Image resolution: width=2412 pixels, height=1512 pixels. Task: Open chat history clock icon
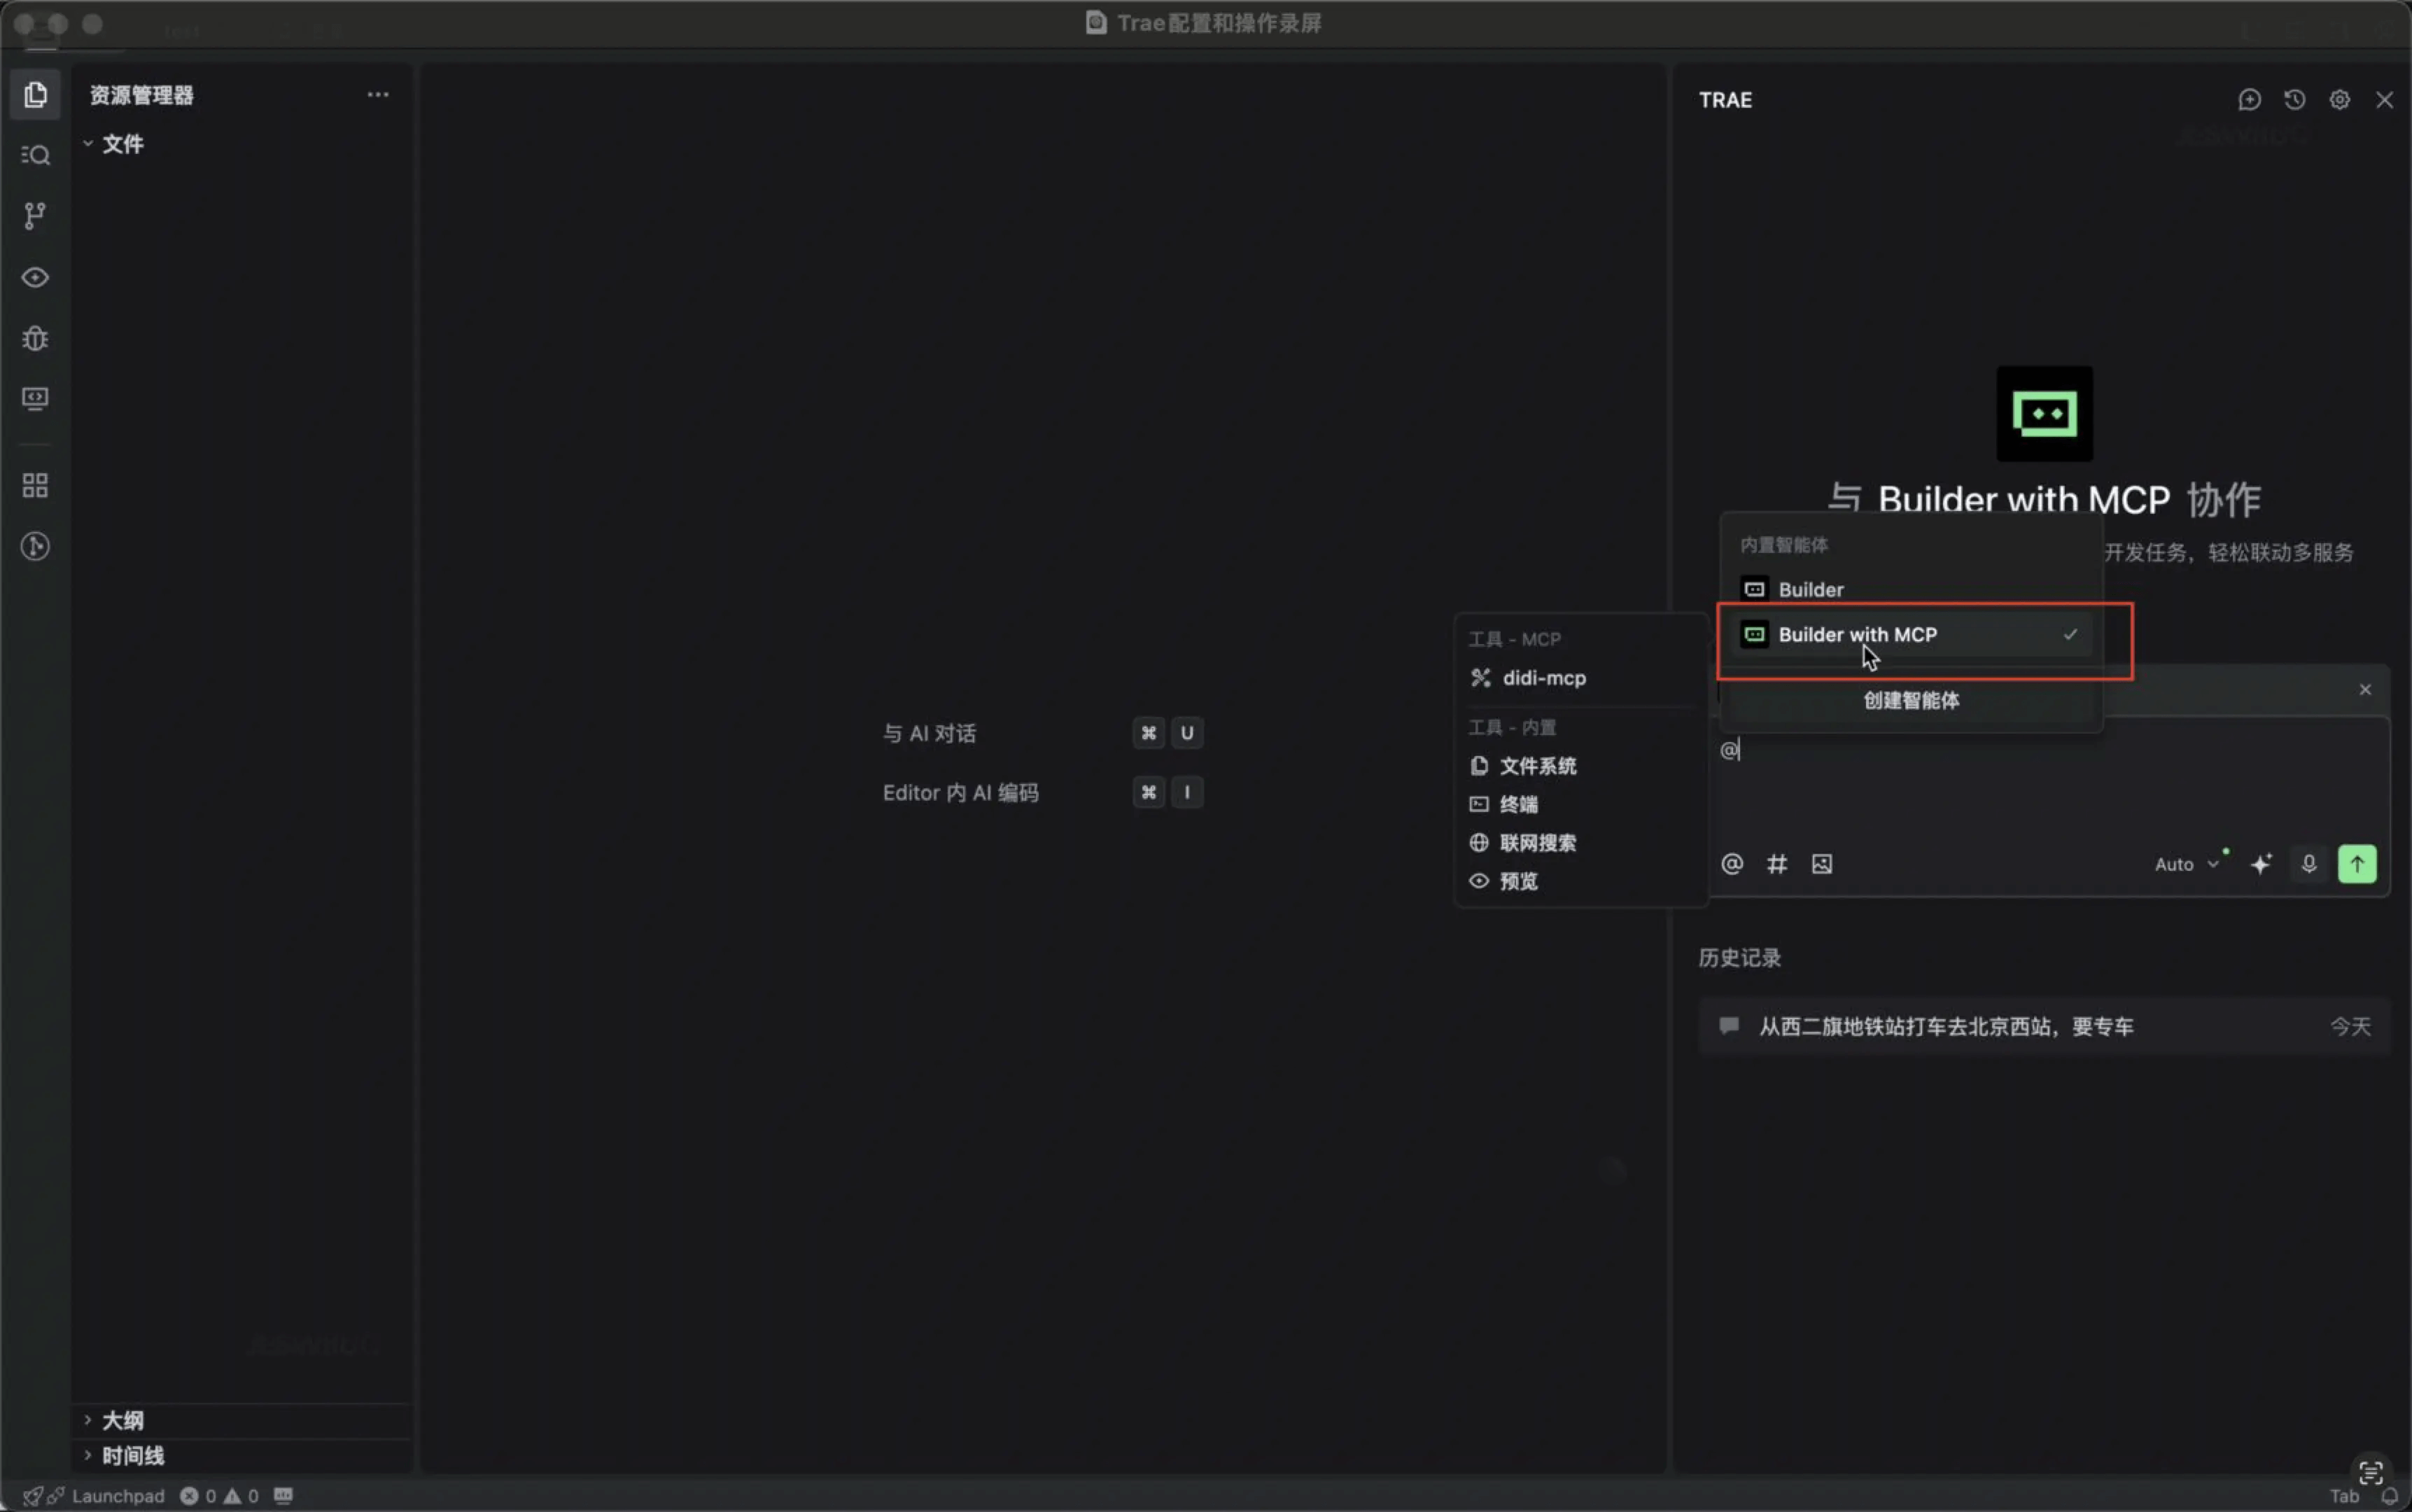[x=2294, y=100]
